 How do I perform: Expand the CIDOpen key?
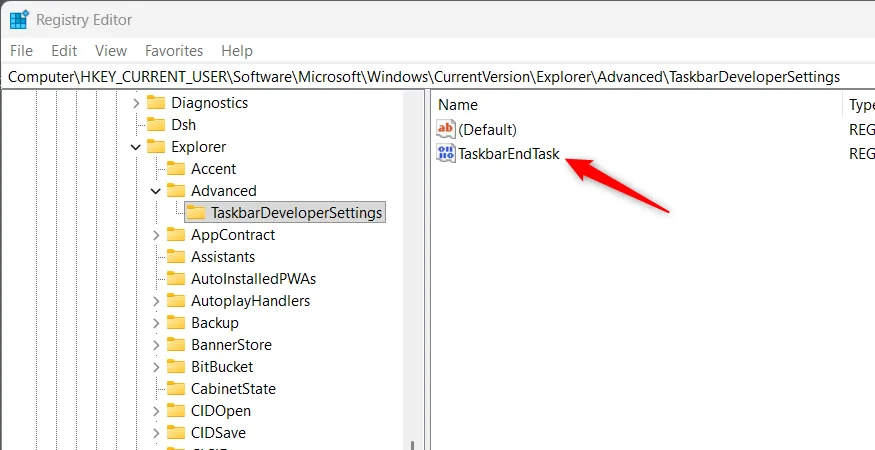click(x=156, y=411)
